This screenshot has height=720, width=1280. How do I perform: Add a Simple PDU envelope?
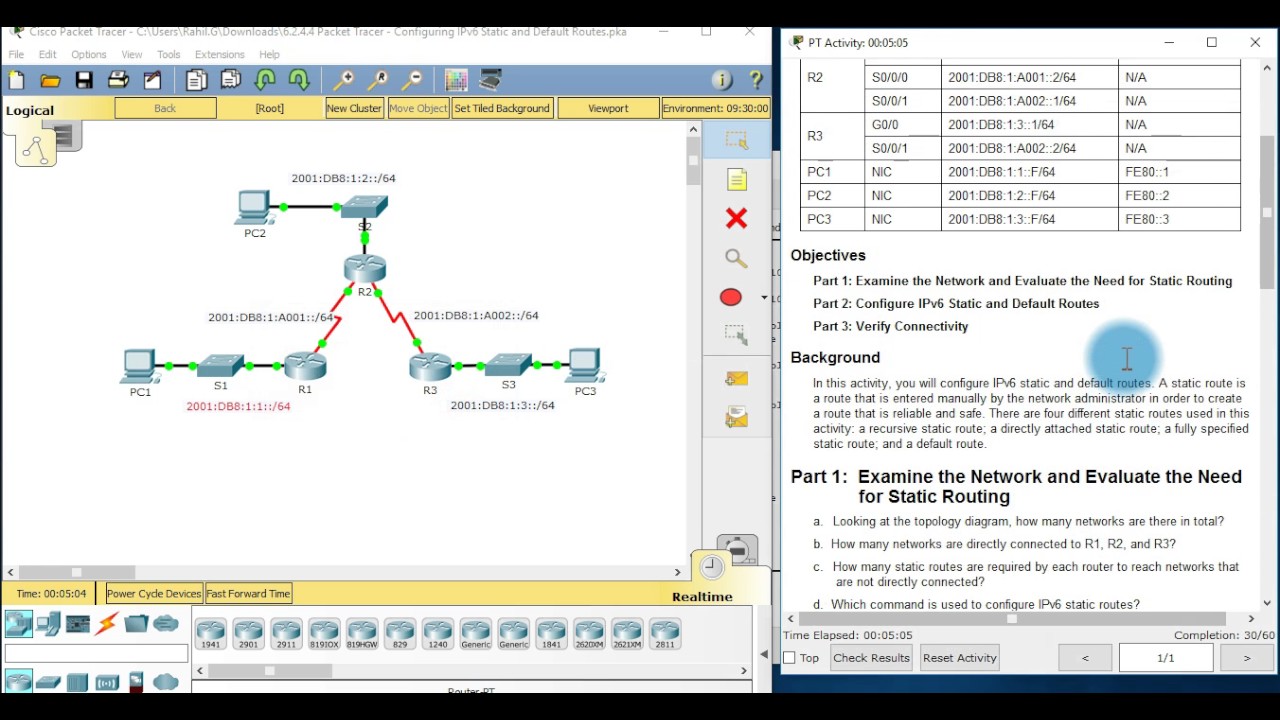coord(737,379)
